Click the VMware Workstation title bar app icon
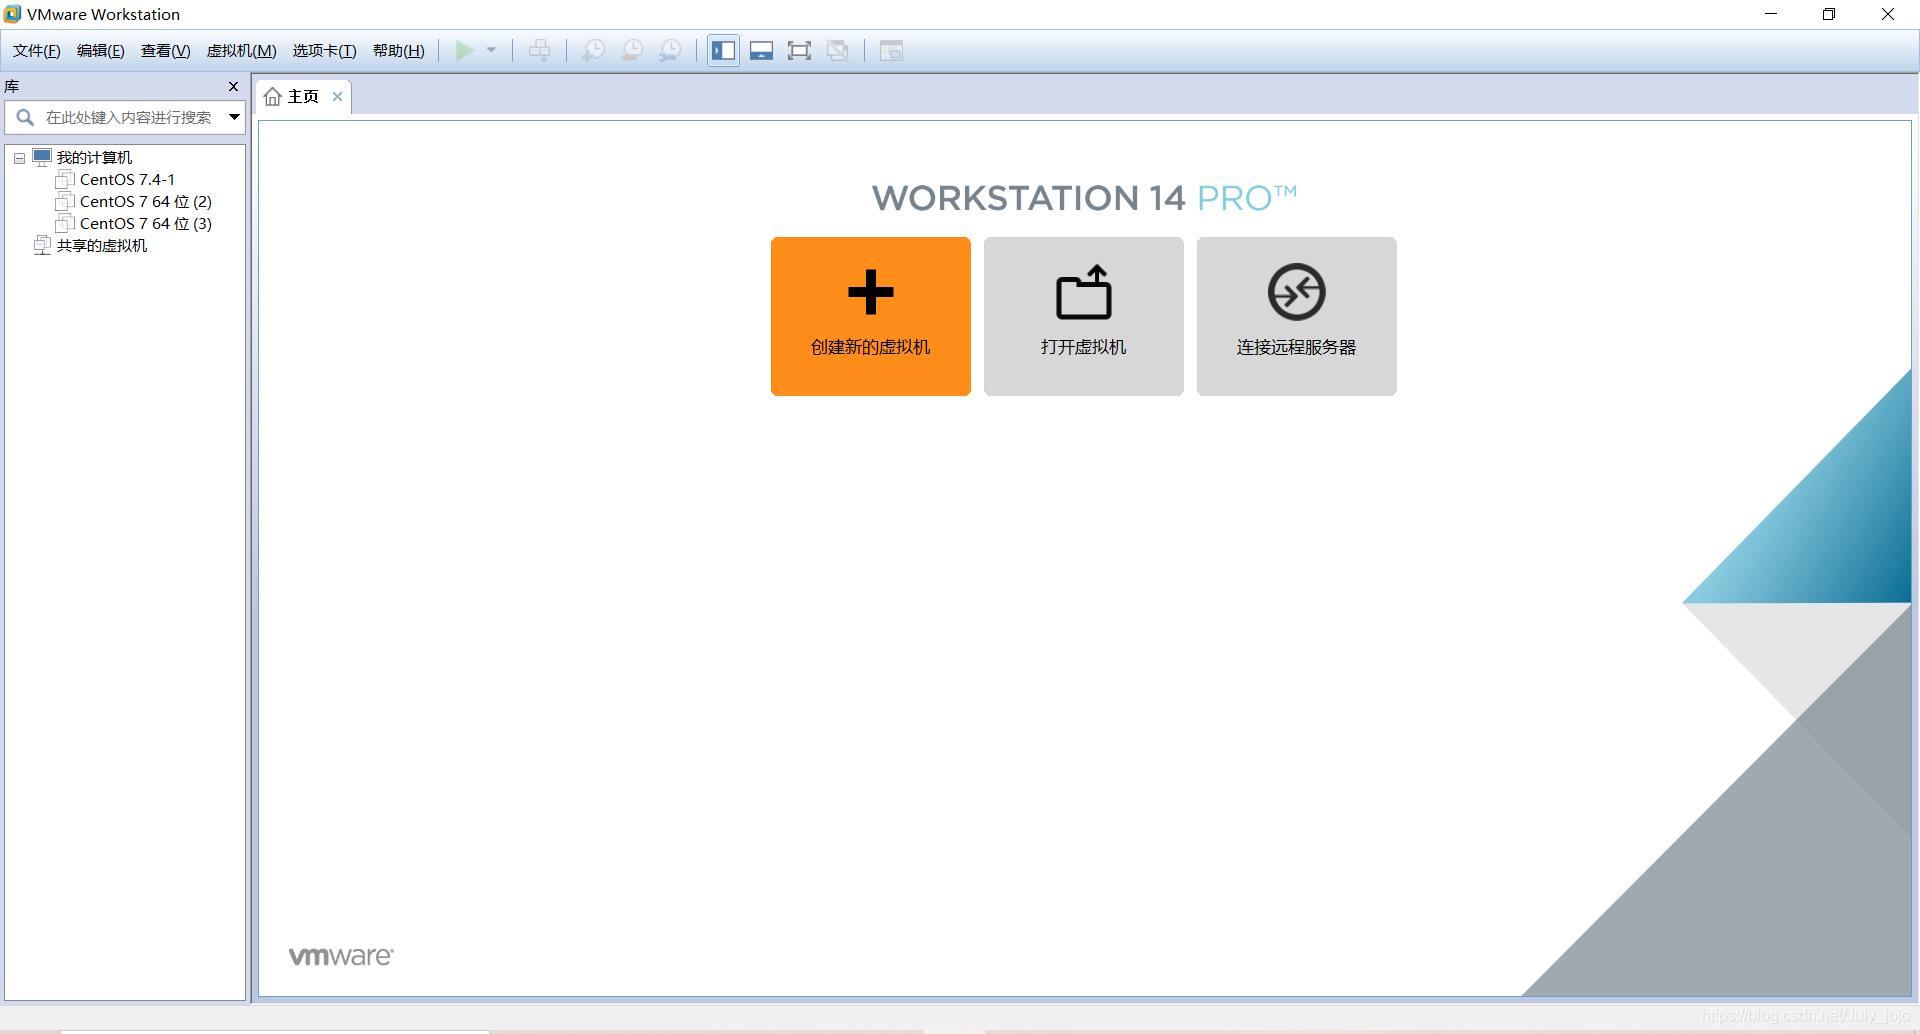Screen dimensions: 1920x1034 click(12, 14)
